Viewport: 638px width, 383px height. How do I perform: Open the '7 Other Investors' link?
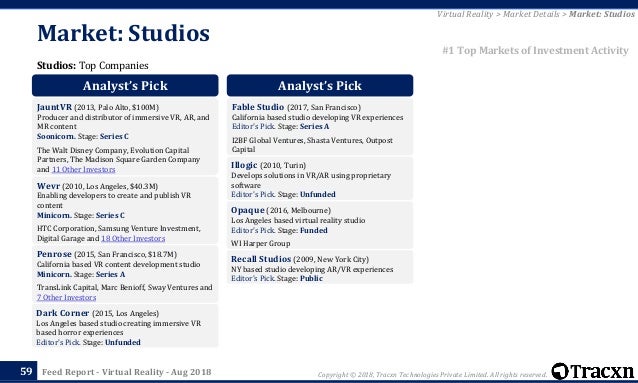[66, 298]
